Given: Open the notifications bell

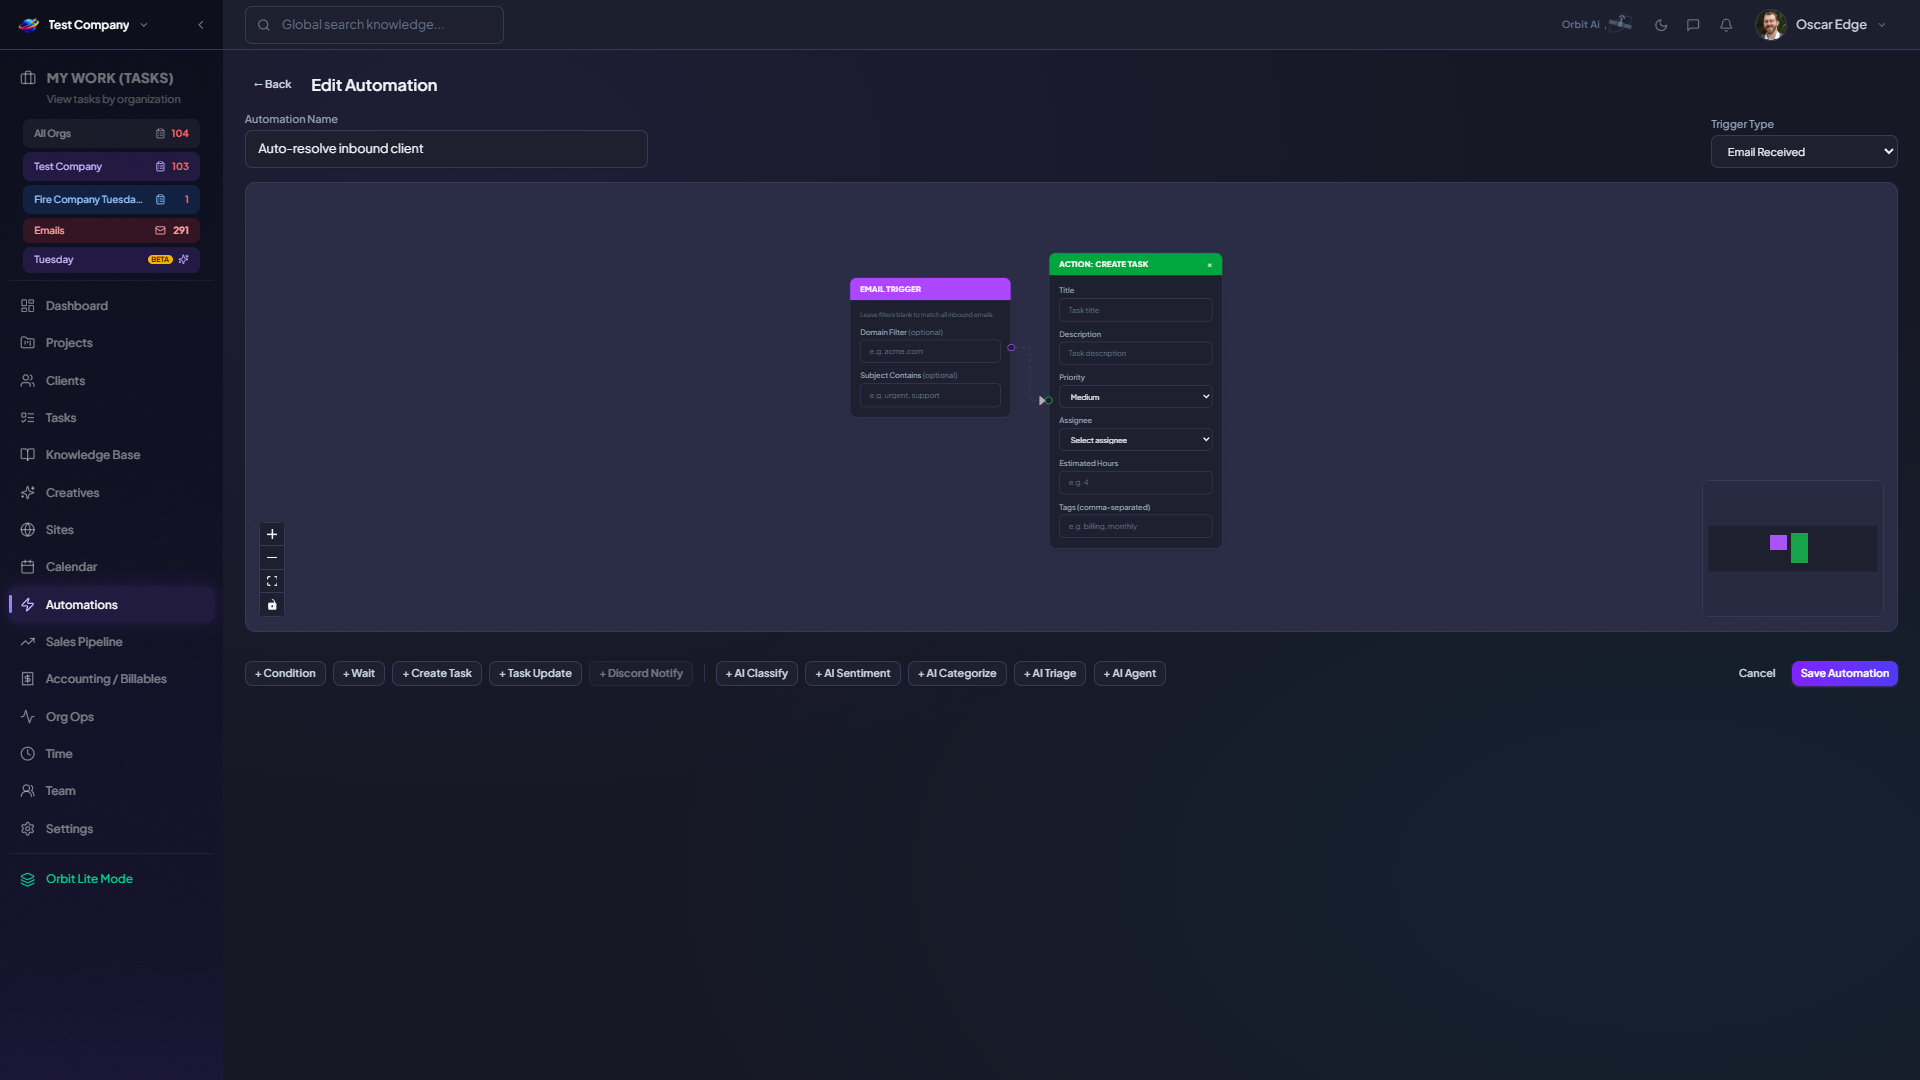Looking at the screenshot, I should pyautogui.click(x=1726, y=25).
